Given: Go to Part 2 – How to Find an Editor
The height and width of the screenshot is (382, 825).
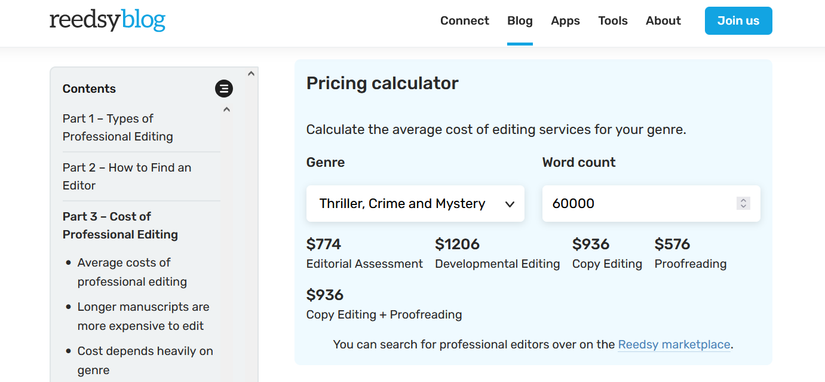Looking at the screenshot, I should click(127, 176).
